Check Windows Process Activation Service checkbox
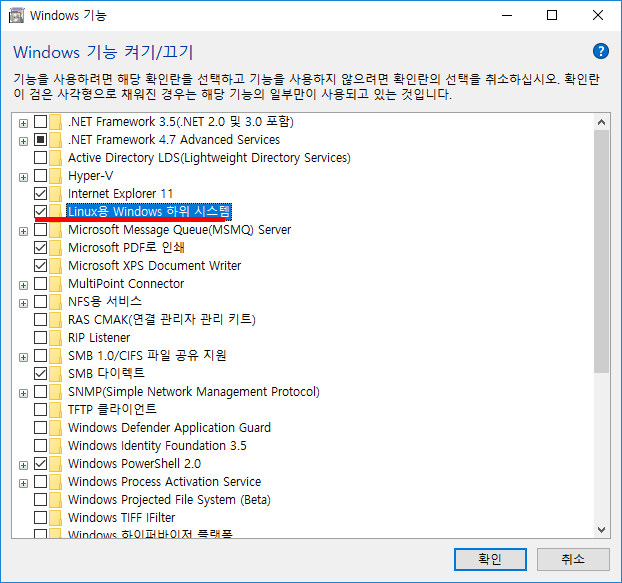622x583 pixels. [x=40, y=481]
